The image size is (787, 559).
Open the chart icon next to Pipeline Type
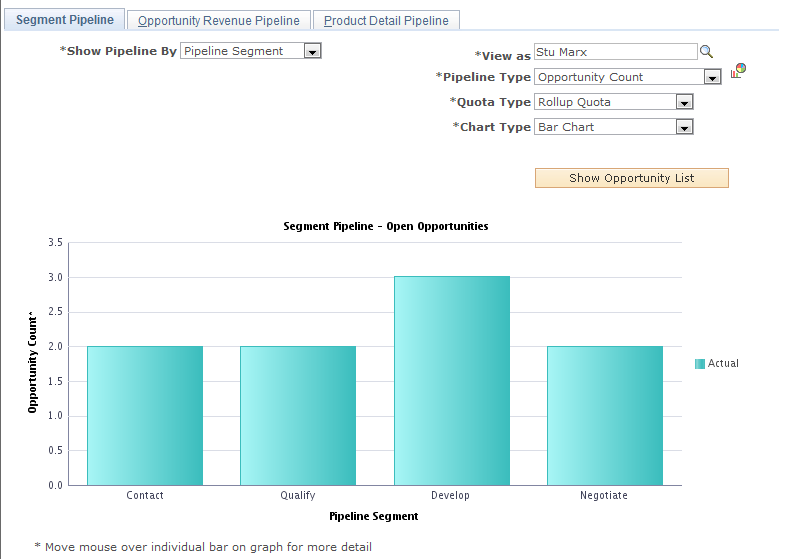tap(738, 70)
